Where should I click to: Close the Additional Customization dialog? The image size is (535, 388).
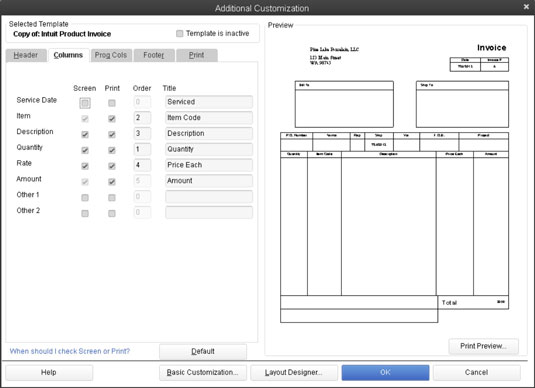coord(526,7)
